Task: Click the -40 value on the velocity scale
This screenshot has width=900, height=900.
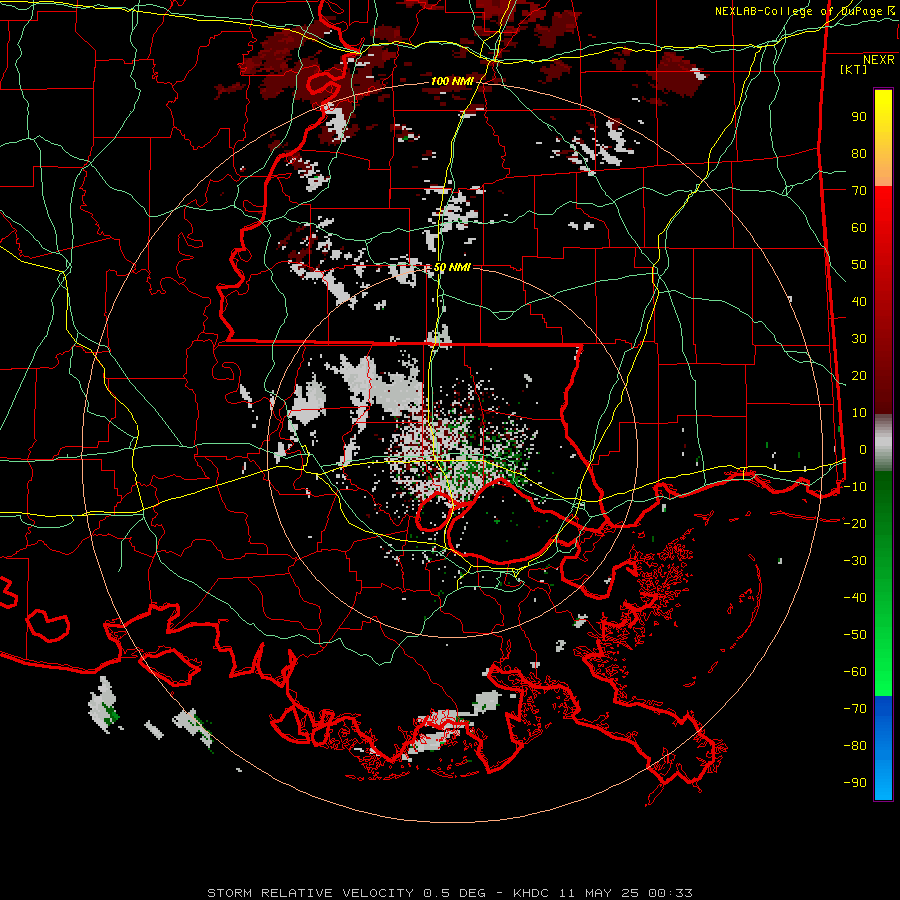Action: (x=855, y=598)
